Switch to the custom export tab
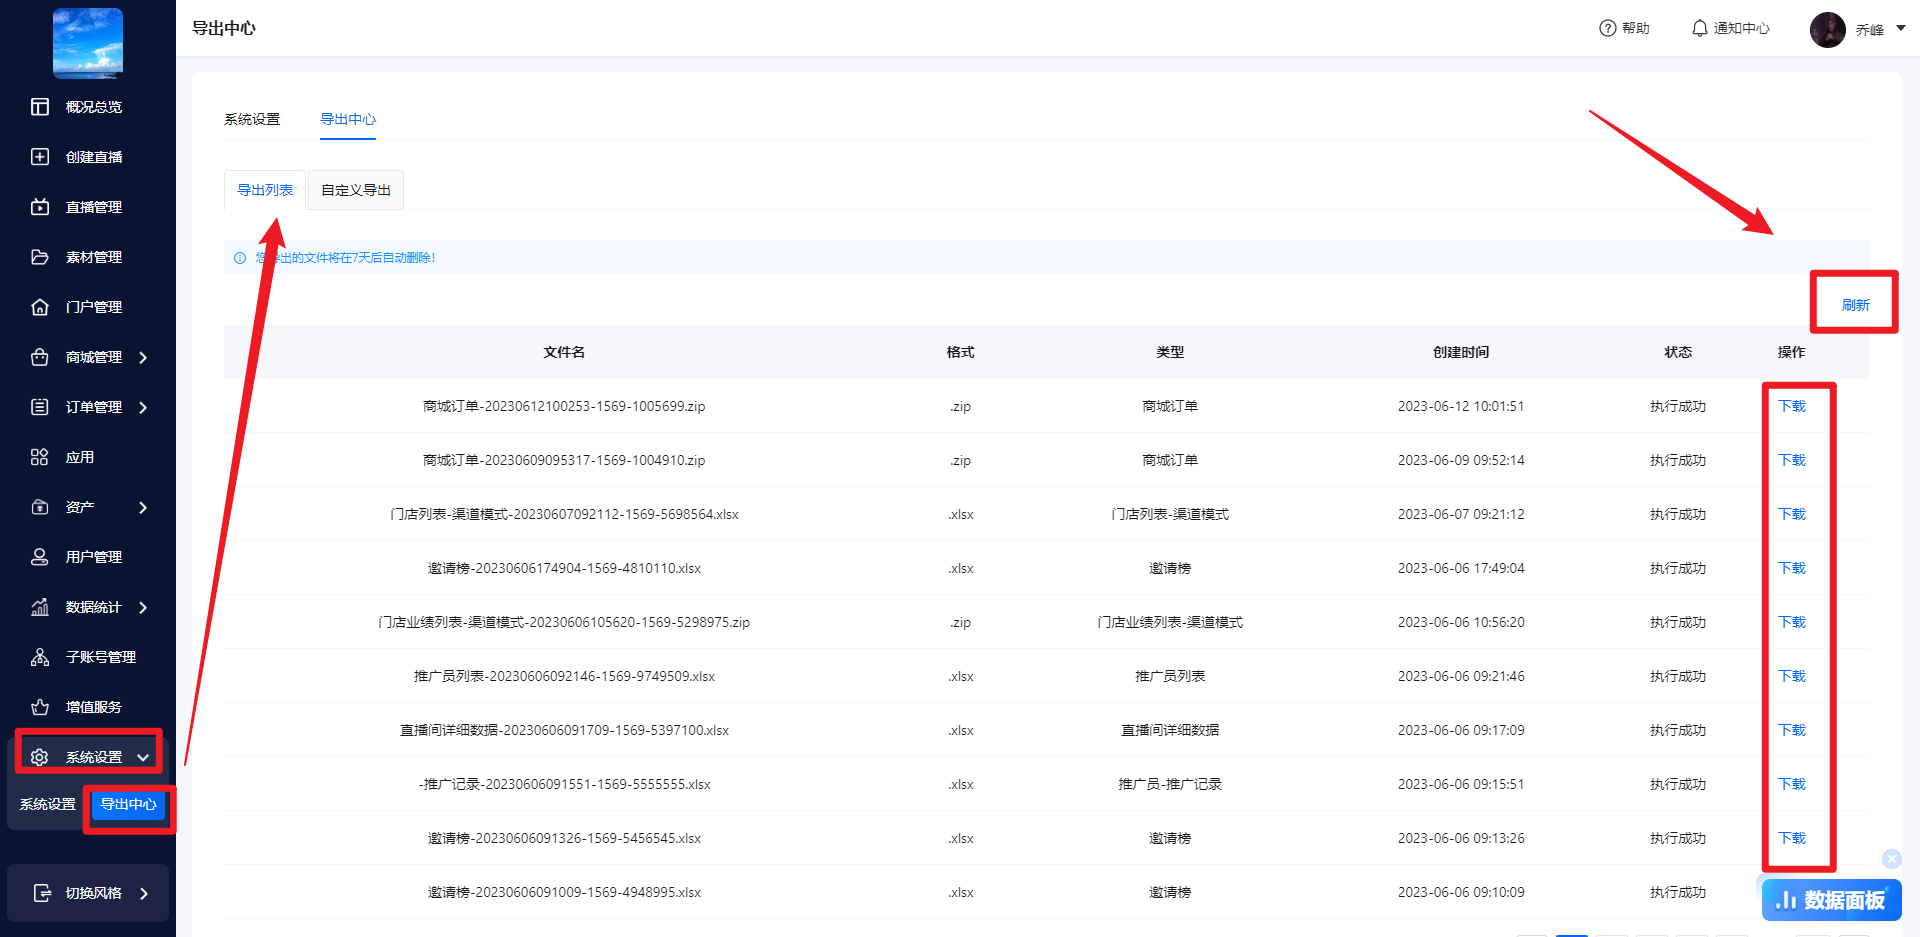This screenshot has height=937, width=1920. (x=356, y=190)
